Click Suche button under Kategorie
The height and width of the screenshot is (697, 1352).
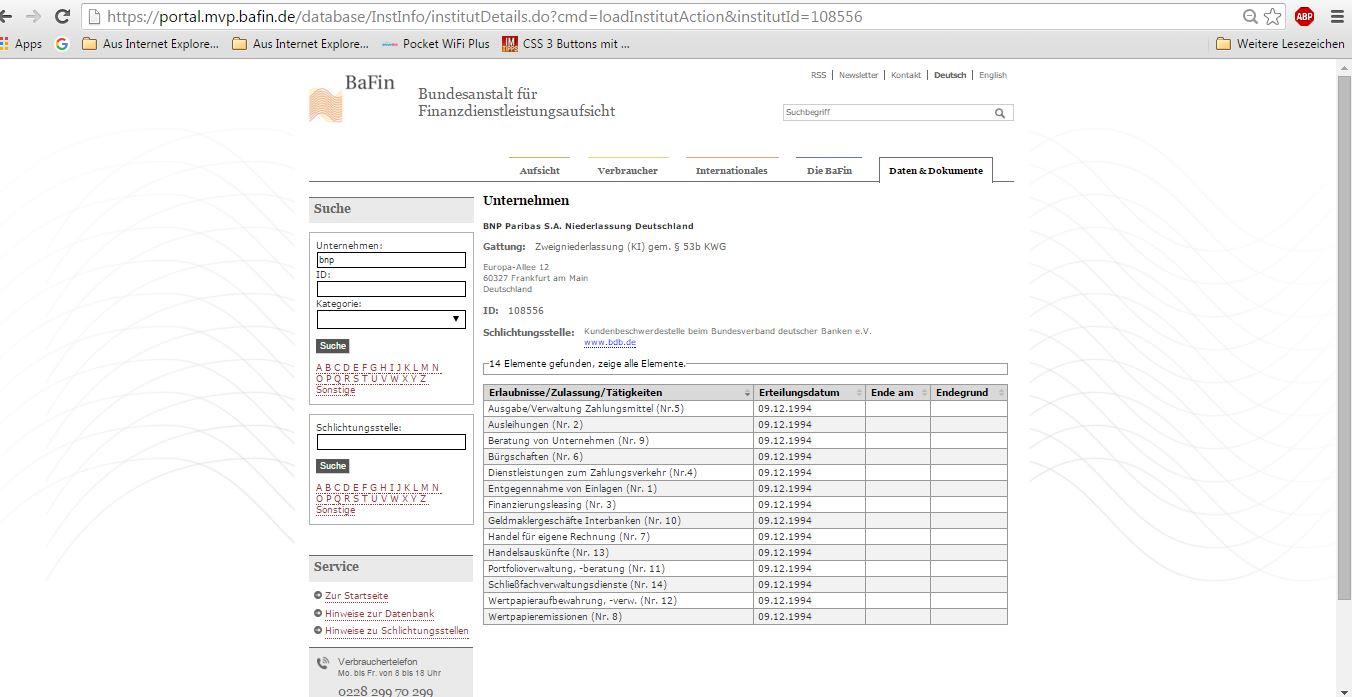333,346
